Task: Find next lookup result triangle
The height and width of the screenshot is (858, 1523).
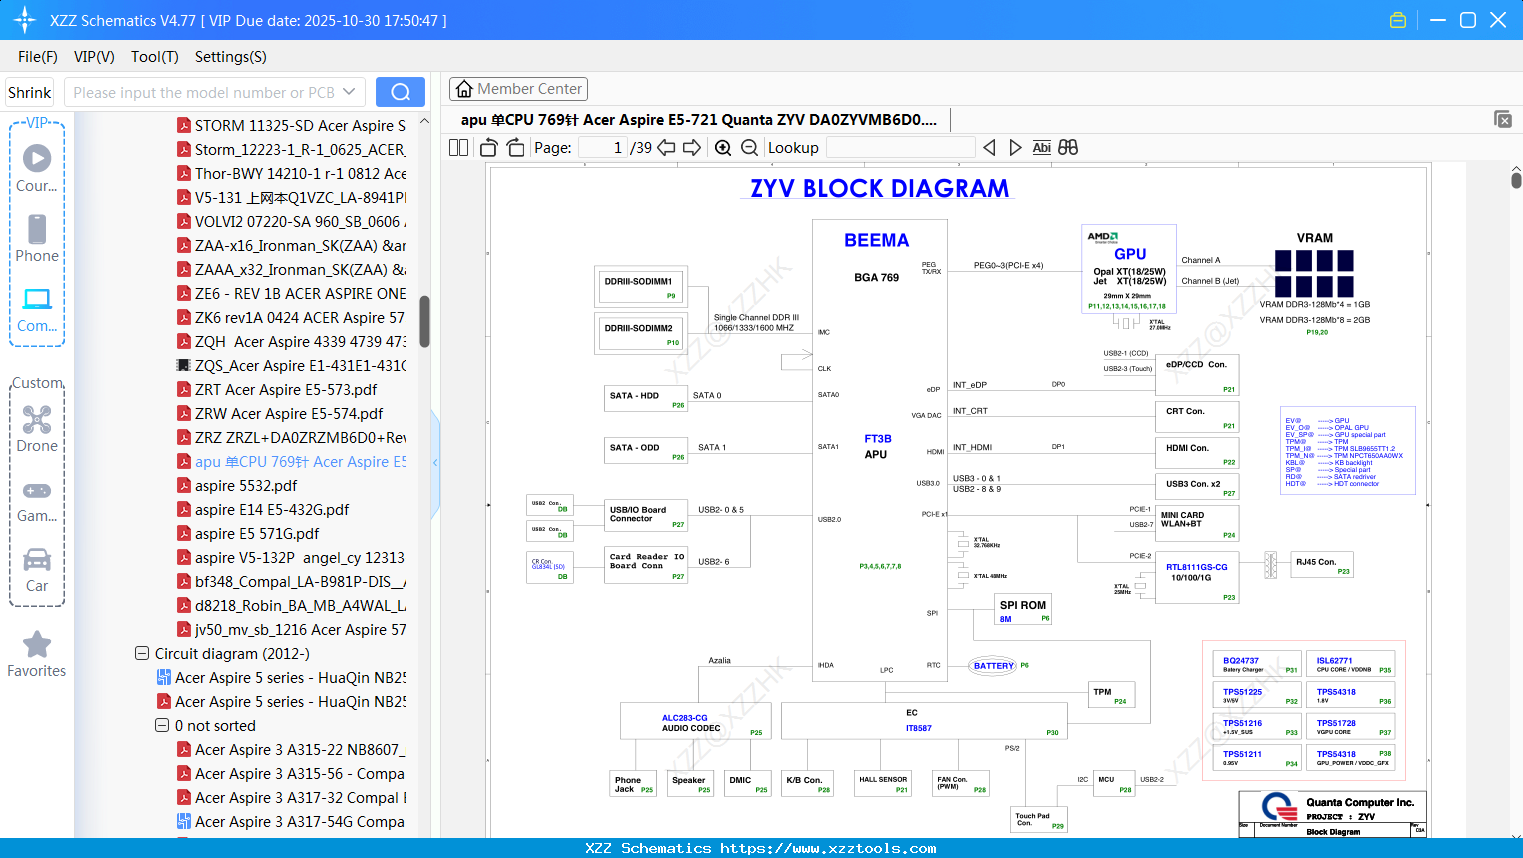Action: [1015, 148]
